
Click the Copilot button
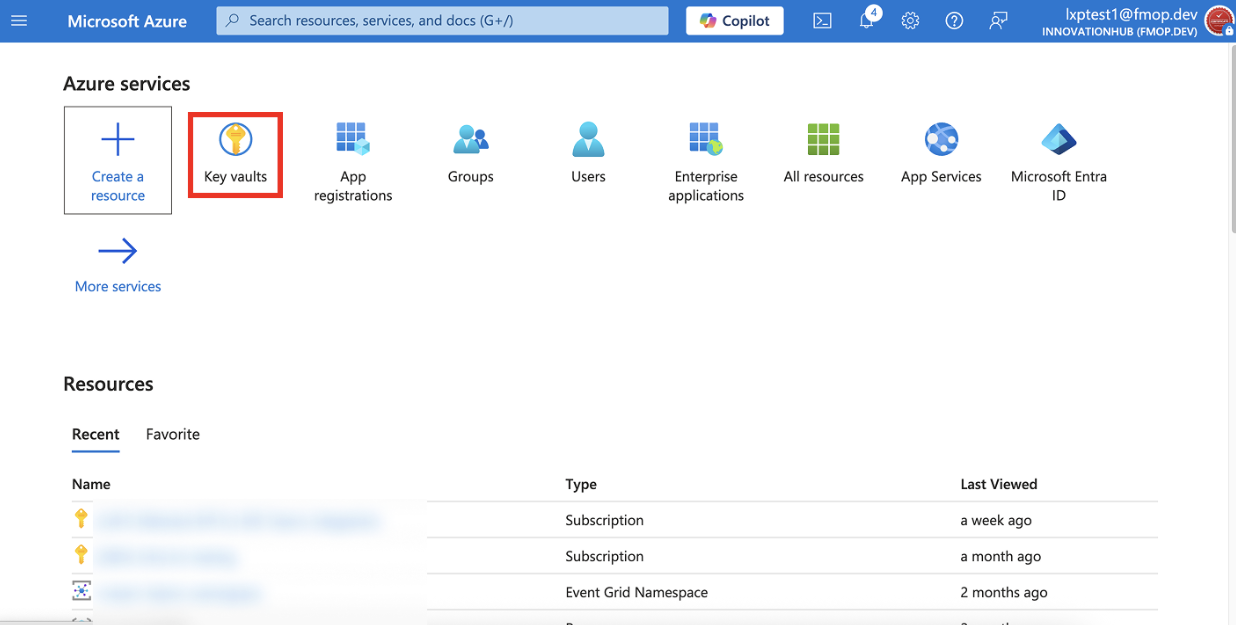(735, 21)
